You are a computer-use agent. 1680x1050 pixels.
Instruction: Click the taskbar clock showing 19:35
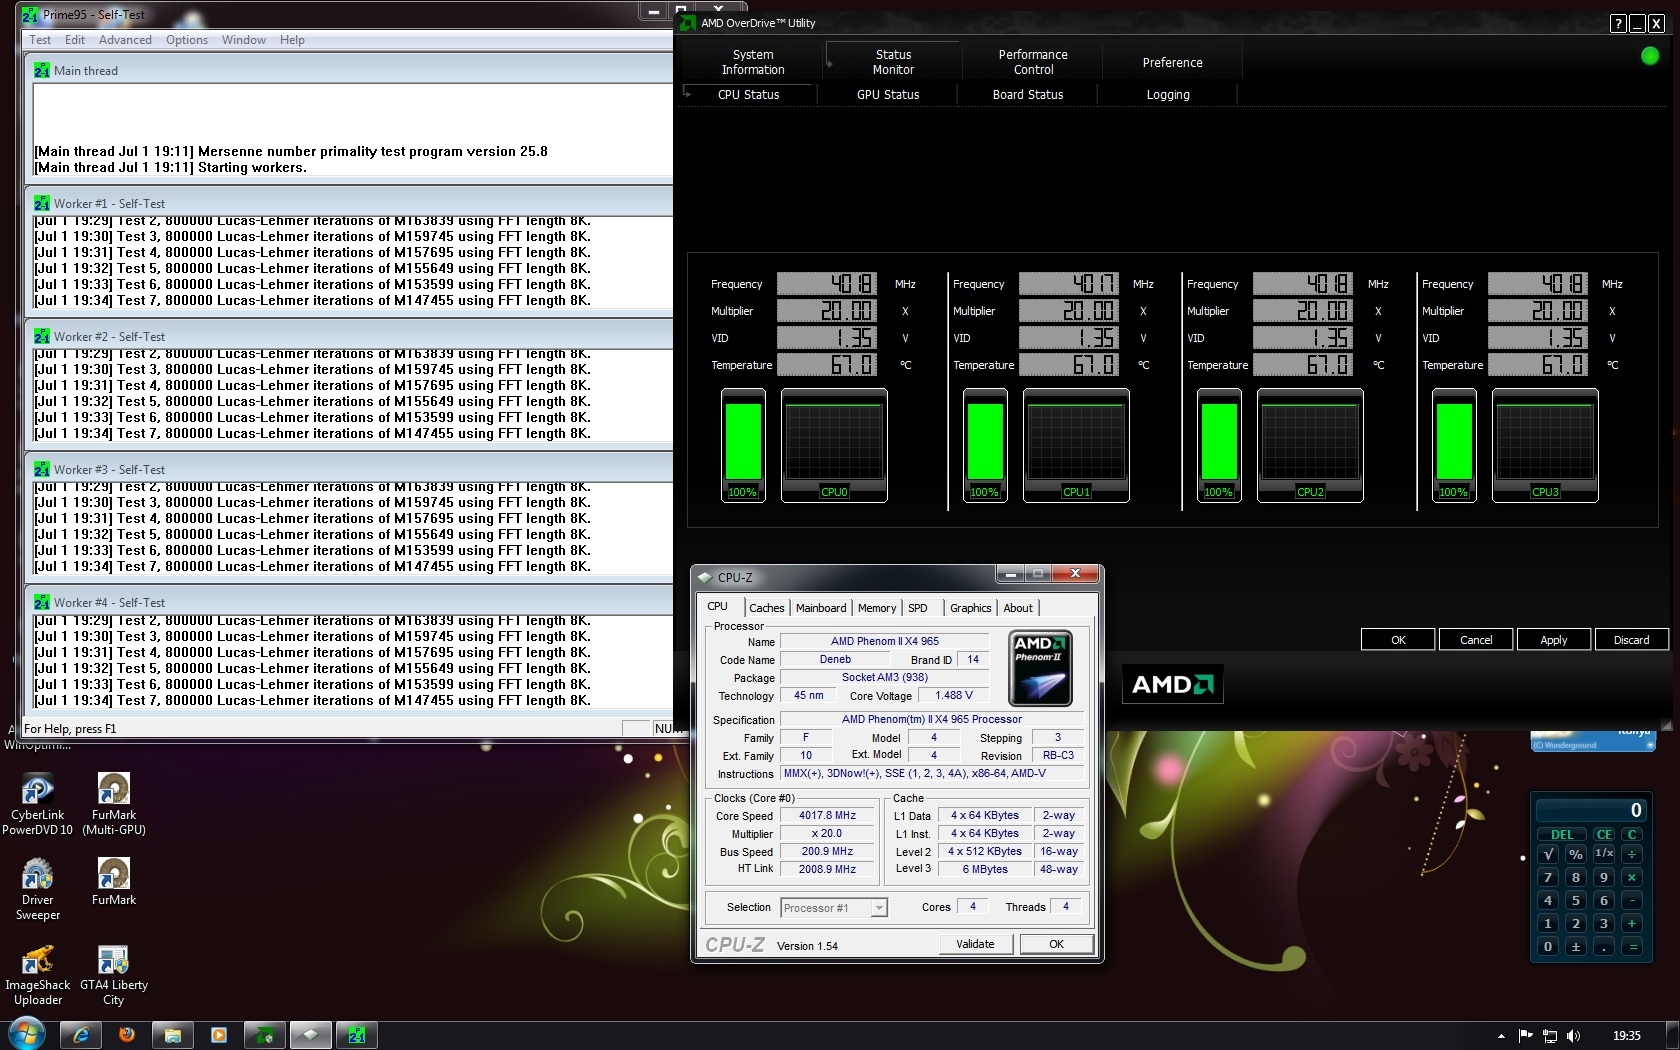click(1627, 1036)
